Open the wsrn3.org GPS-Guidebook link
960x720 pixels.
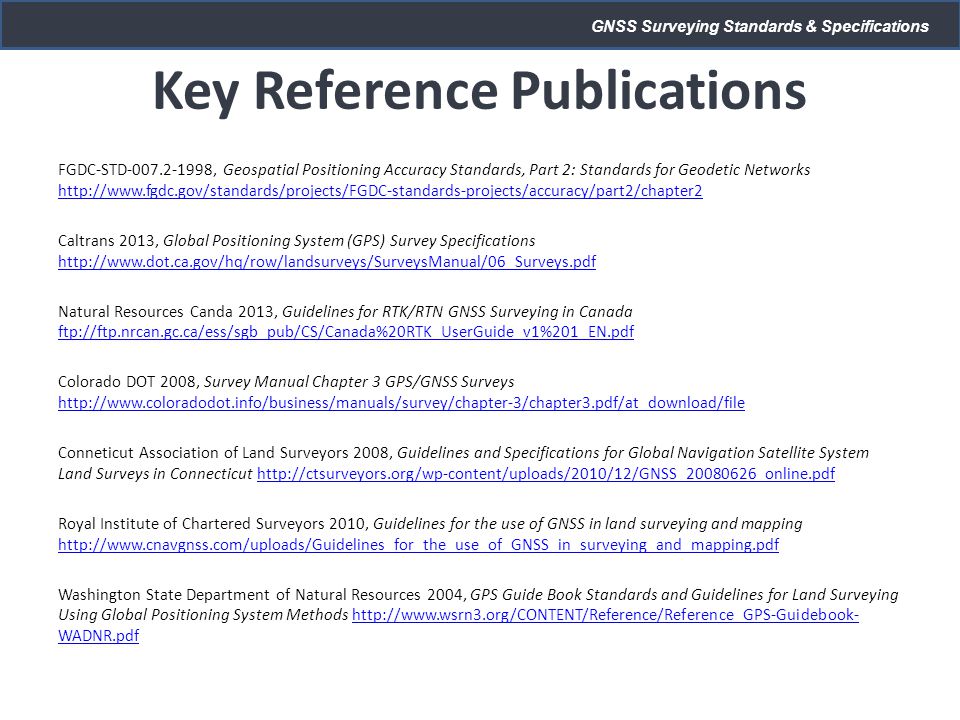(x=606, y=615)
